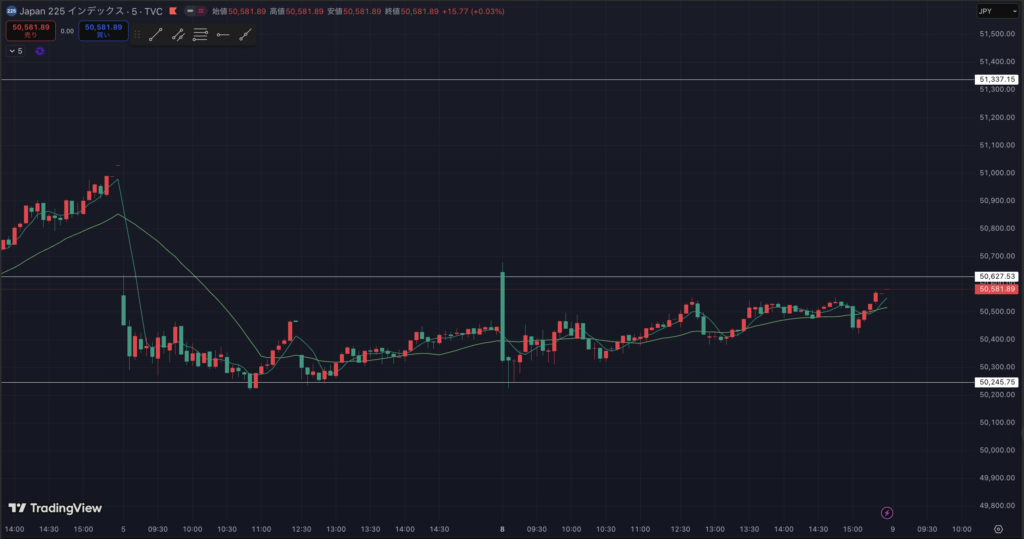Screen dimensions: 1024x539
Task: Collapse the indicator legend showing 5
Action: click(x=16, y=50)
